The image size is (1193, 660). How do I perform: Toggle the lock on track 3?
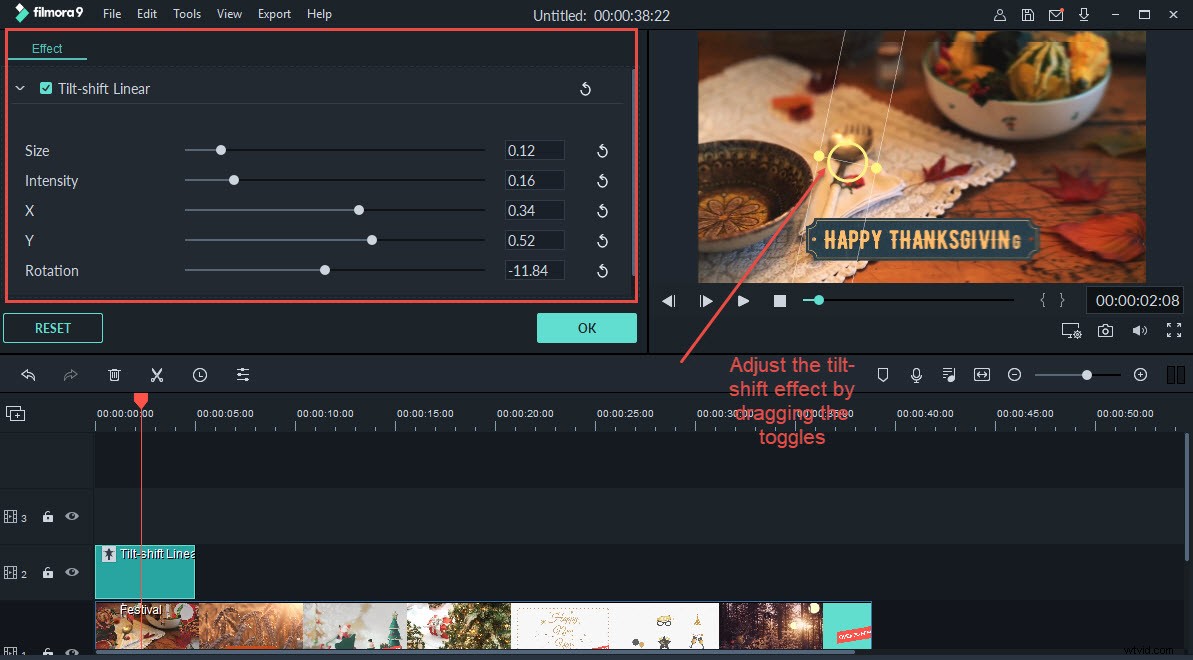coord(47,517)
